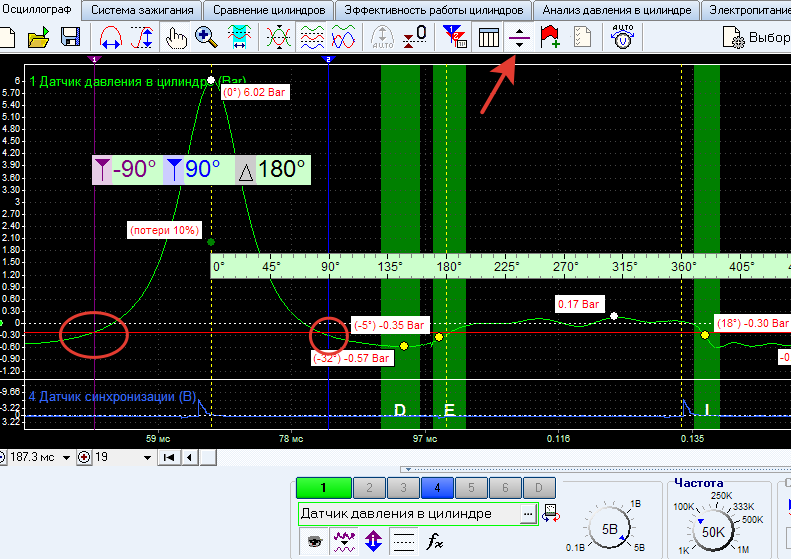Toggle the table columns grid icon
Viewport: 791px width, 559px height.
click(488, 37)
